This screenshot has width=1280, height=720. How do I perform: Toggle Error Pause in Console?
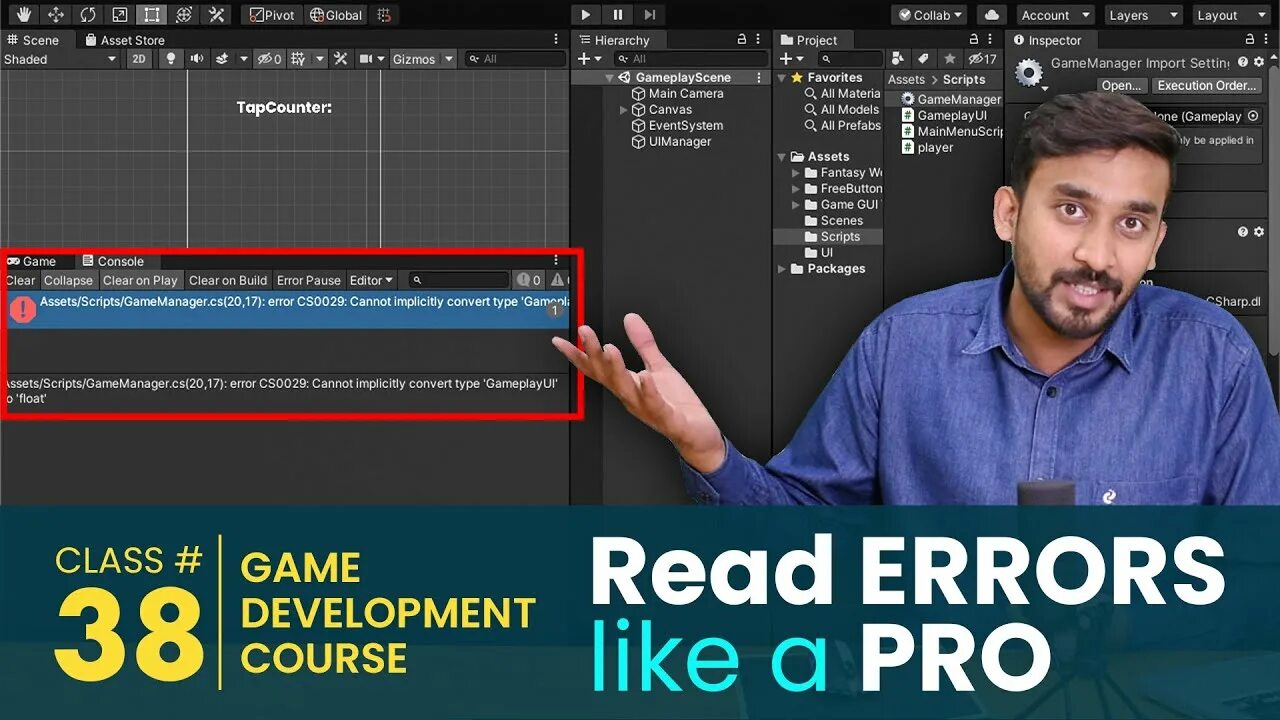tap(309, 280)
